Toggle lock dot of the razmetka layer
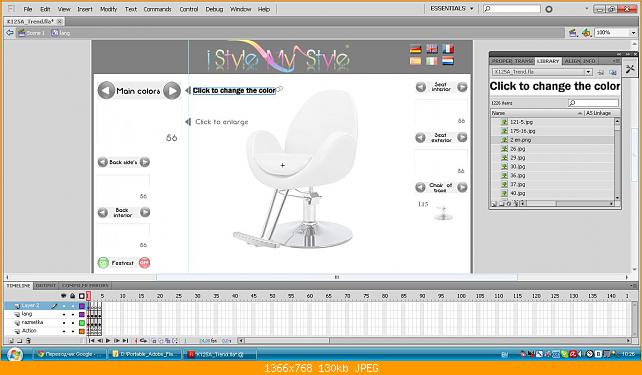The height and width of the screenshot is (375, 642). pos(72,323)
